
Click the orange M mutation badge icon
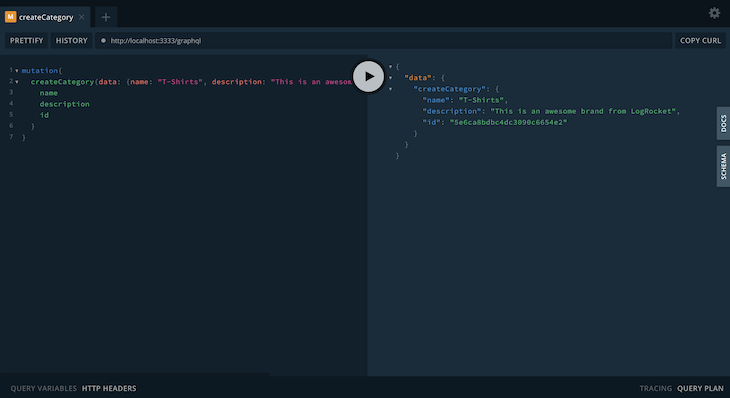tap(10, 17)
